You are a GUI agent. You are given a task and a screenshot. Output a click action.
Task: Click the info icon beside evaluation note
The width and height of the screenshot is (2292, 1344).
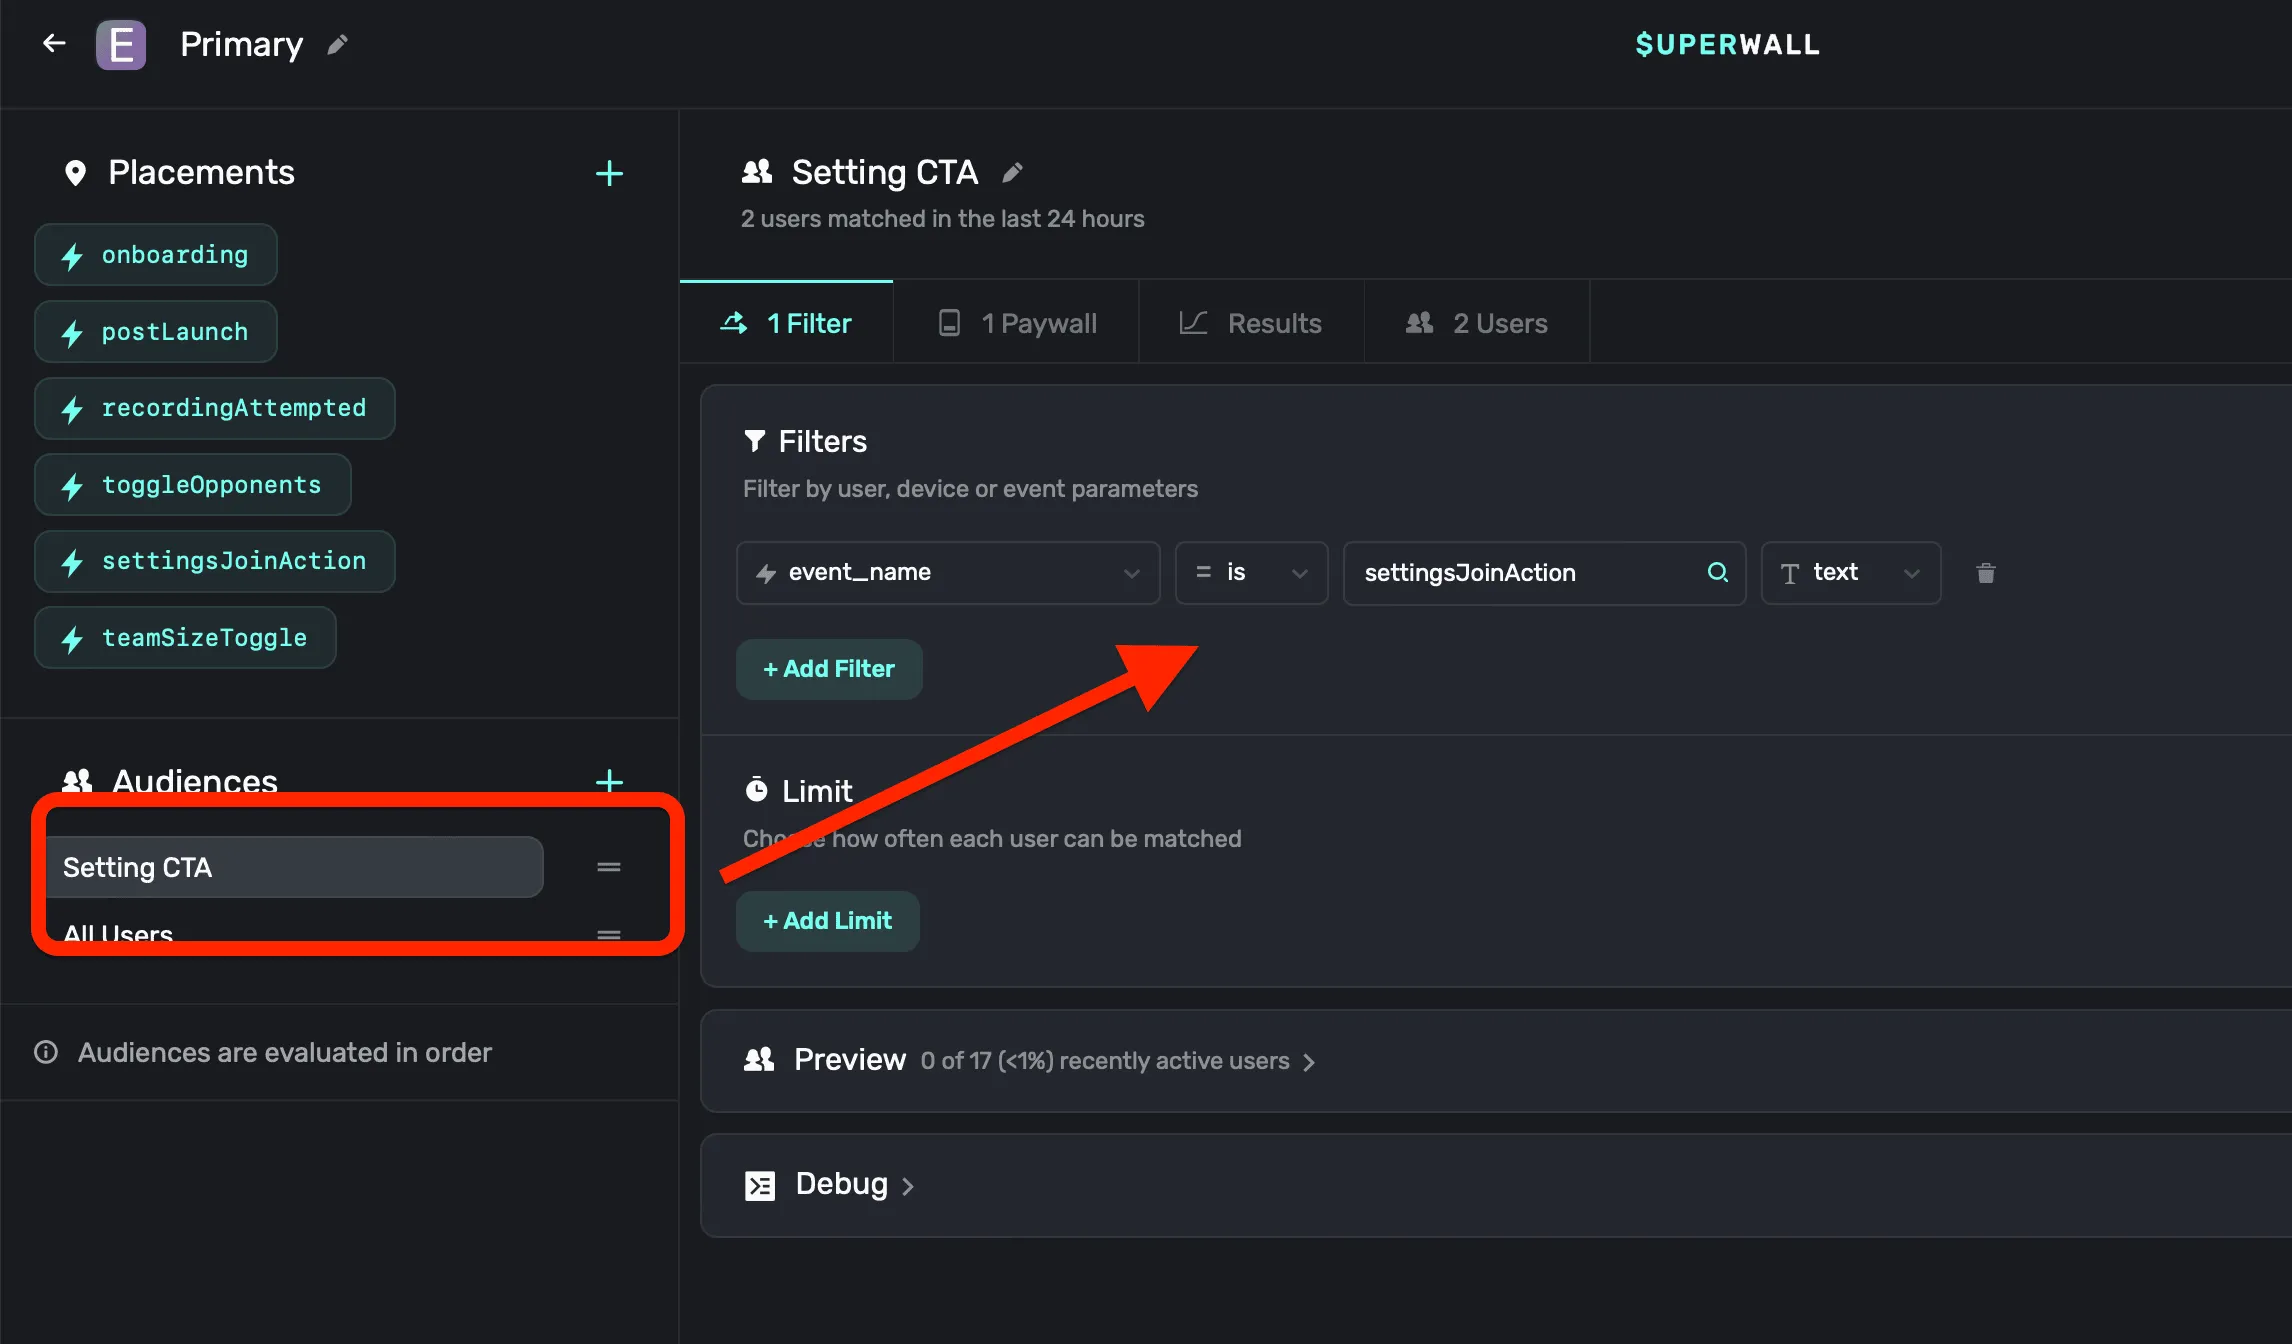click(46, 1052)
